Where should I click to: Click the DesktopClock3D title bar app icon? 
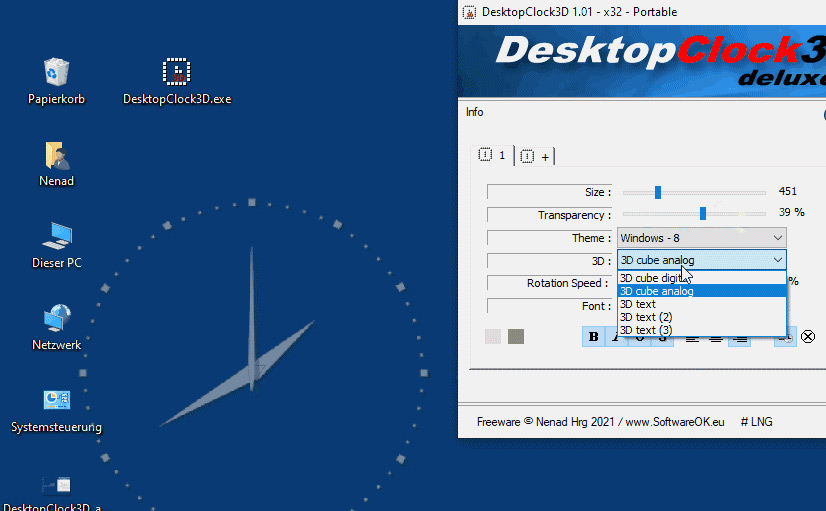(469, 12)
